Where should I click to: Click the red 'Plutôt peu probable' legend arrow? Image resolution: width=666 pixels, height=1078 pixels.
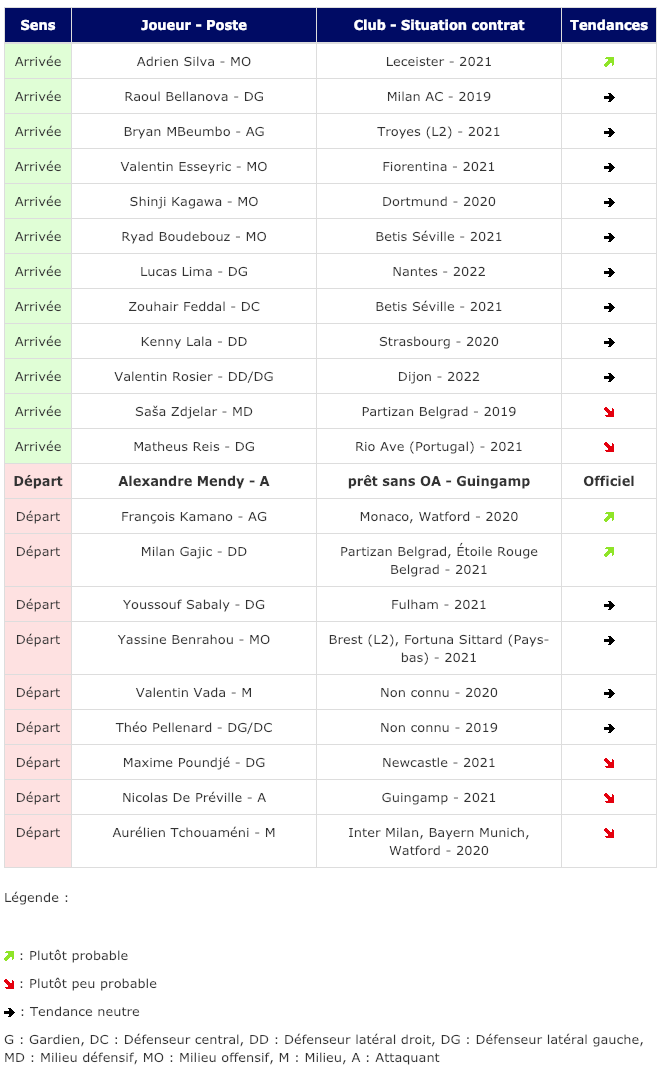[10, 984]
